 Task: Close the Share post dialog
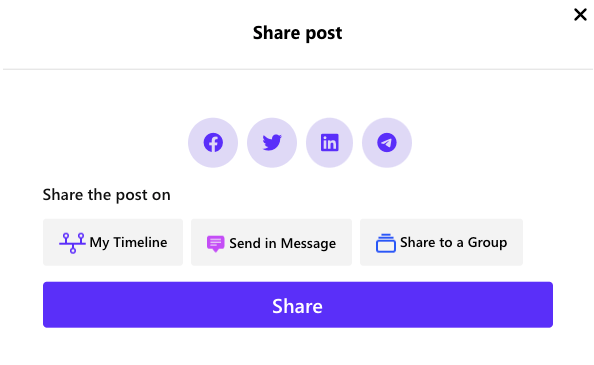(580, 15)
